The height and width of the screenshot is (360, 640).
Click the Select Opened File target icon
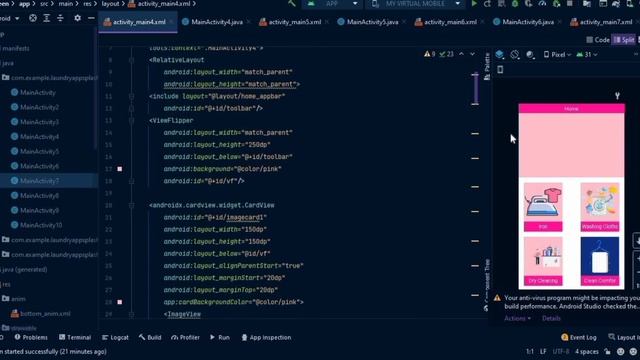pos(33,18)
